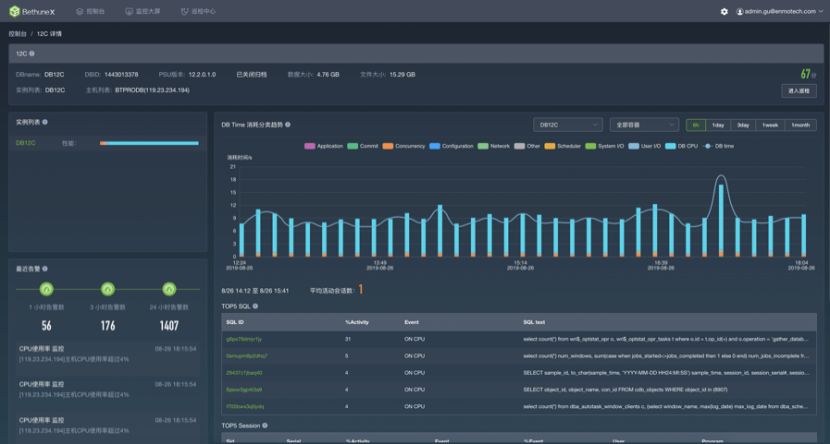Click the 1-hour alarm bell icon
830x444 pixels.
[x=46, y=289]
